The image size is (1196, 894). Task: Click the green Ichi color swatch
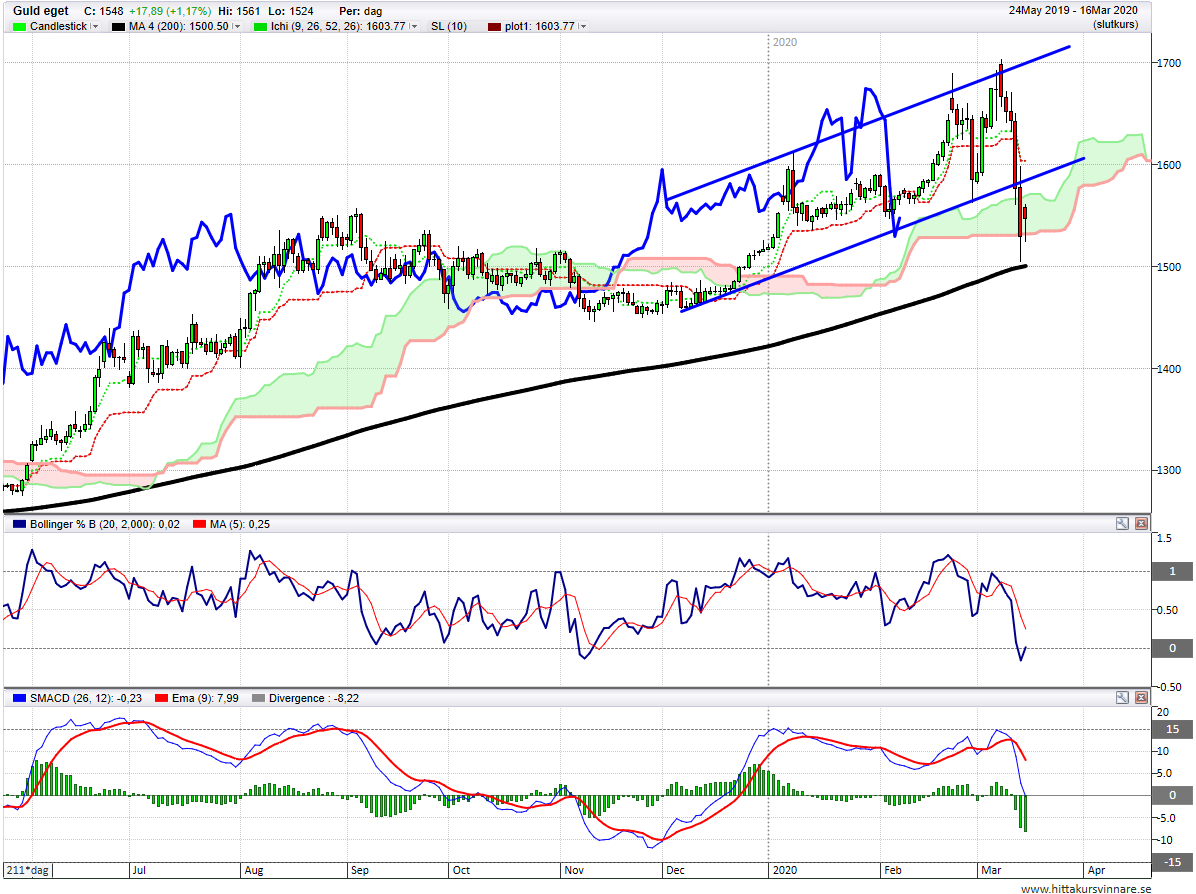[260, 27]
